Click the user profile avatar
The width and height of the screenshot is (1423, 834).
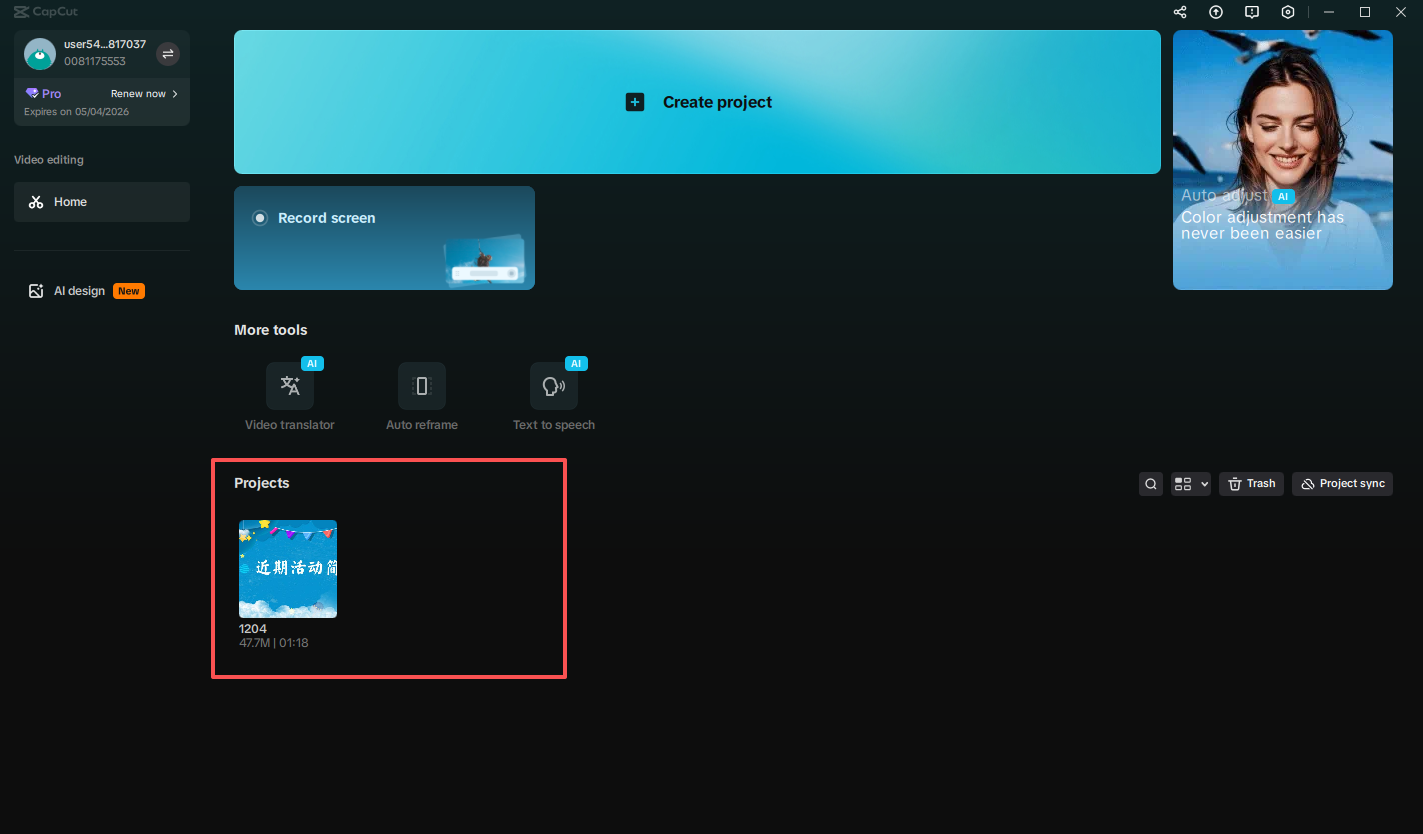[x=39, y=54]
